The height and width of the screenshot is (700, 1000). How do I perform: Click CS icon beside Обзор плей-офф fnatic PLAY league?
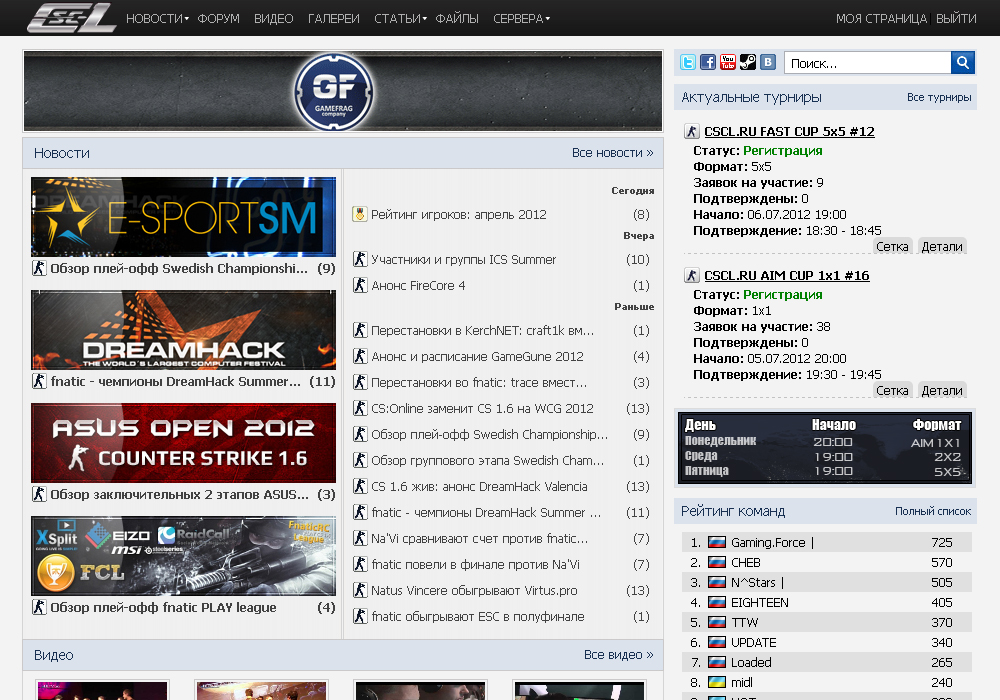[x=39, y=607]
